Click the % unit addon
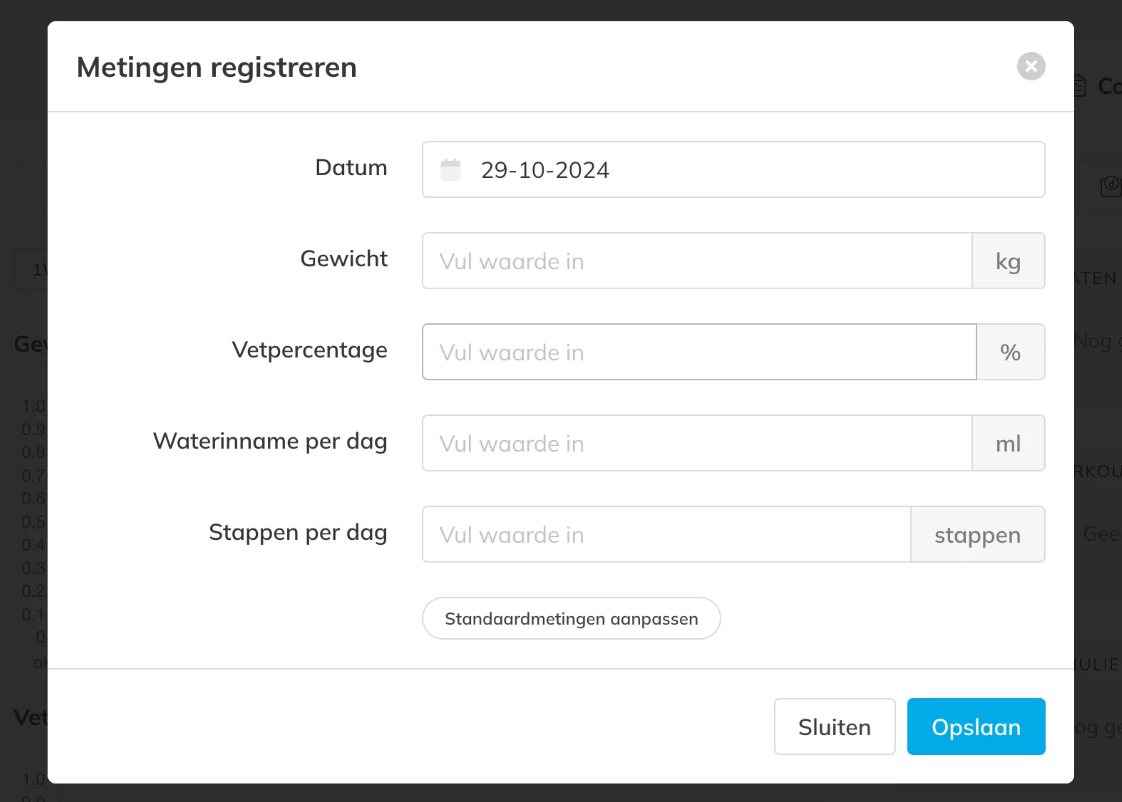 [x=1010, y=352]
